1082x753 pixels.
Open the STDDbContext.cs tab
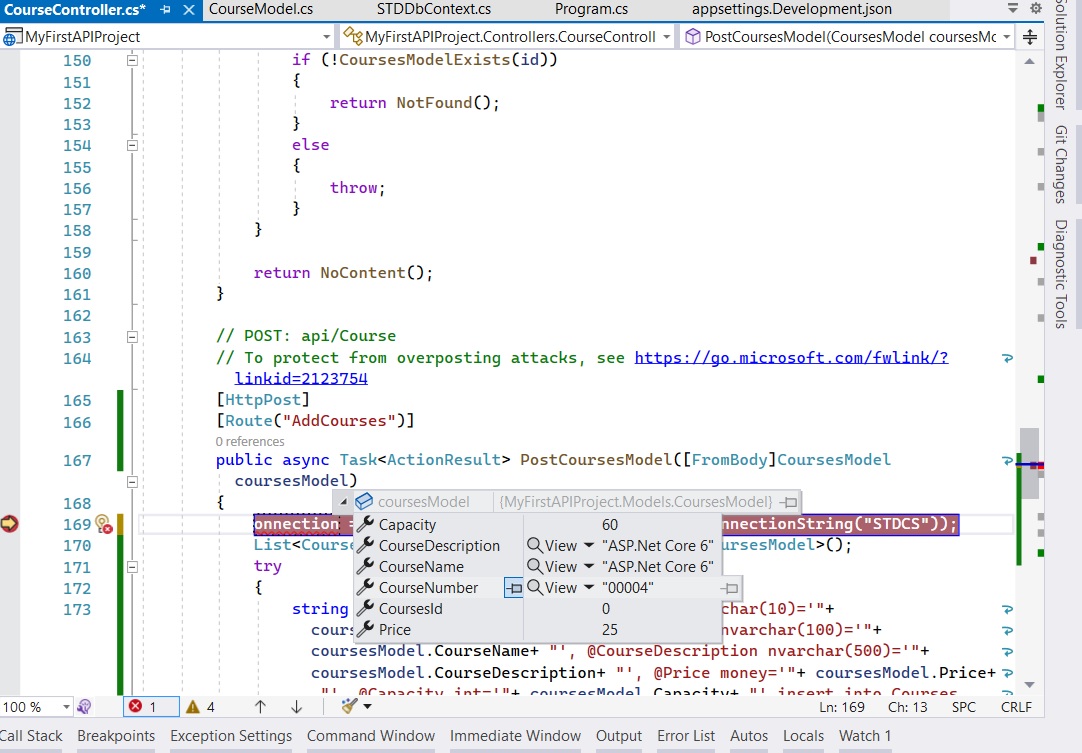pos(433,9)
